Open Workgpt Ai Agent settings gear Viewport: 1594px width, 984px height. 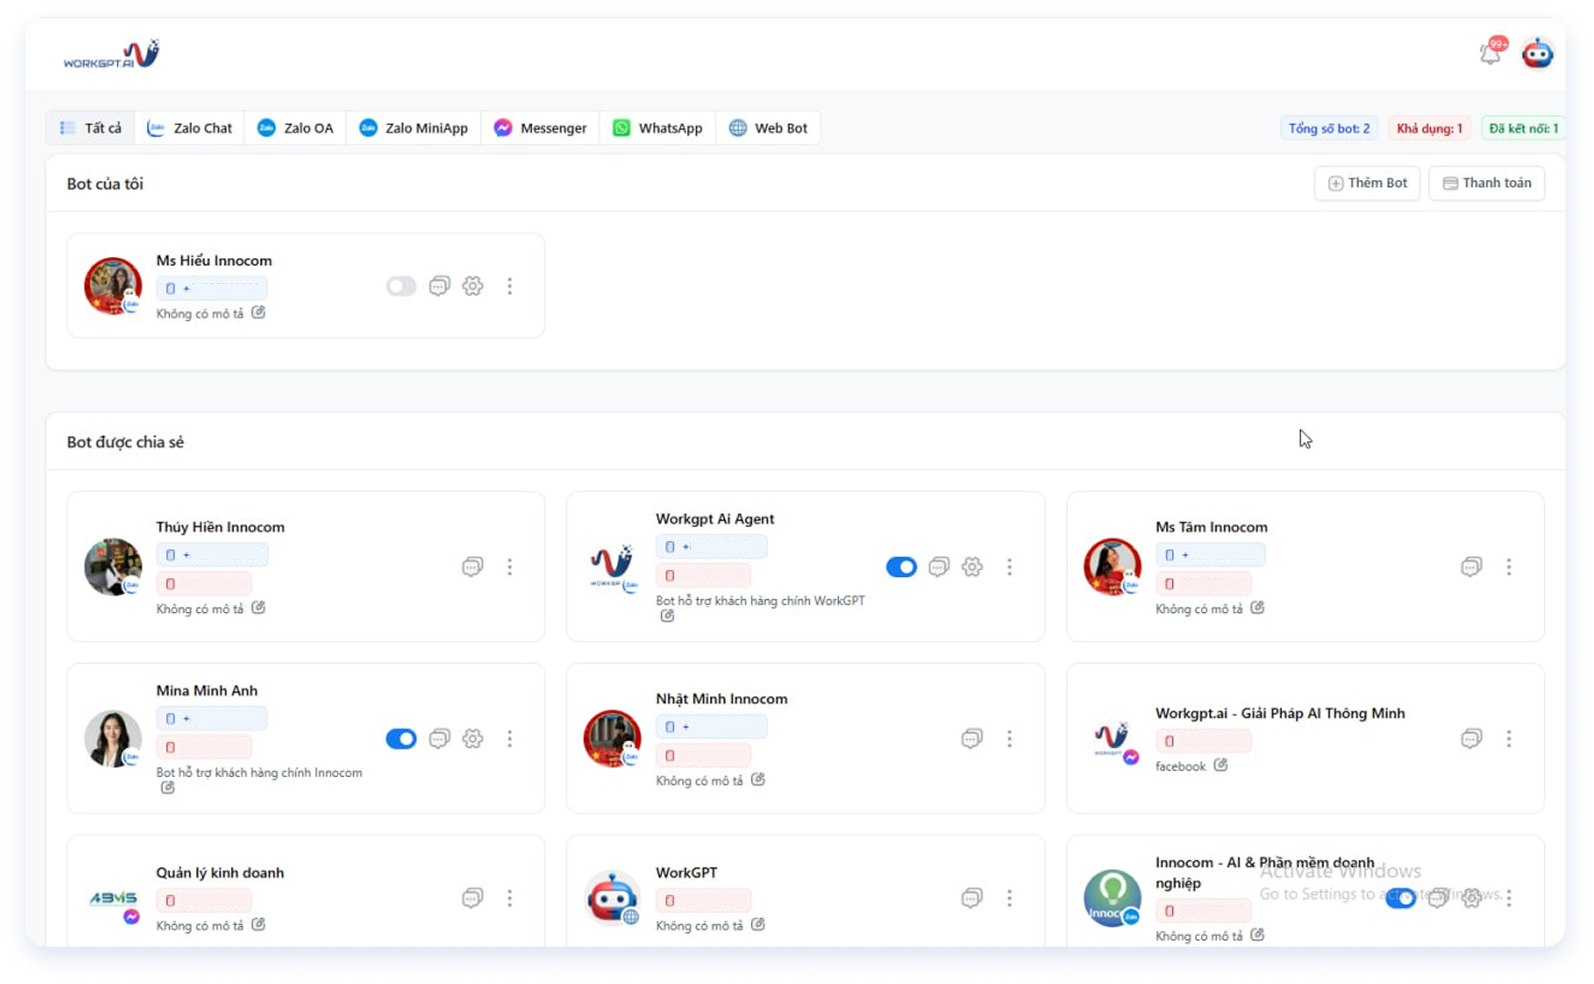click(x=972, y=567)
